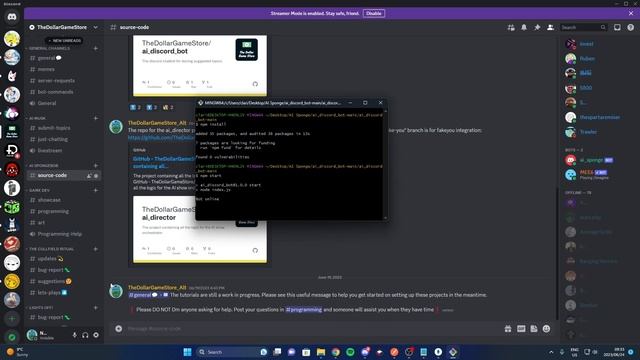Attach a file with plus icon
Screen dimensions: 640x360
pyautogui.click(x=118, y=329)
